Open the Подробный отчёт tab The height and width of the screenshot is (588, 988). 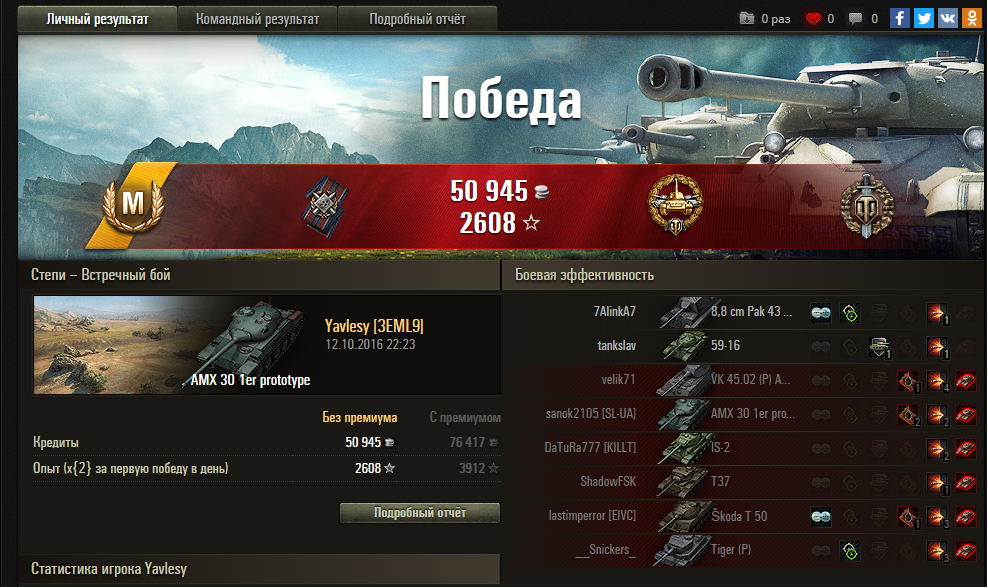tap(417, 19)
